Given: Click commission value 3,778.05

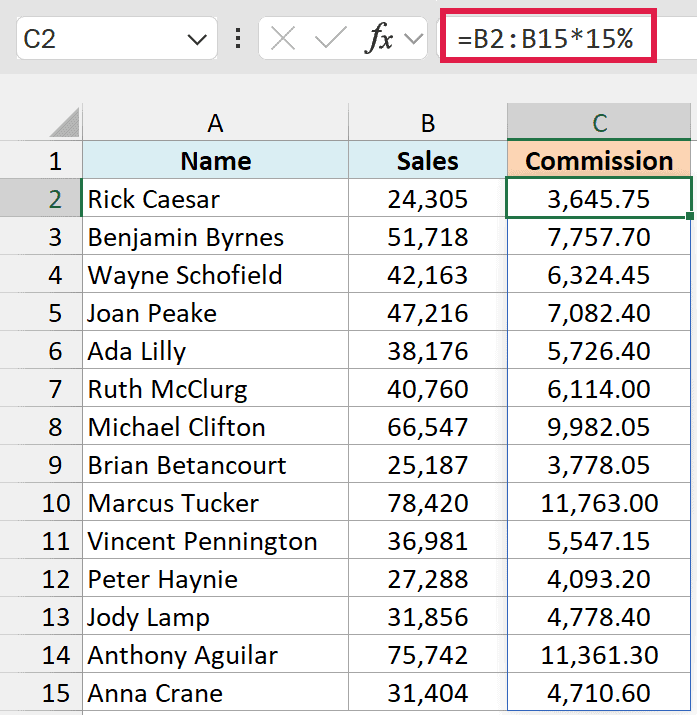Looking at the screenshot, I should point(599,464).
